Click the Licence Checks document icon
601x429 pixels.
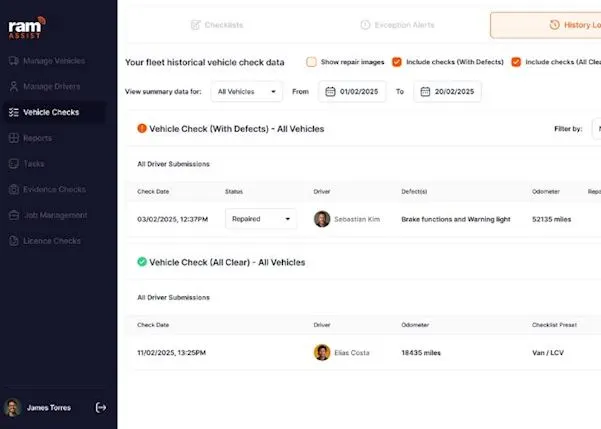[x=14, y=241]
